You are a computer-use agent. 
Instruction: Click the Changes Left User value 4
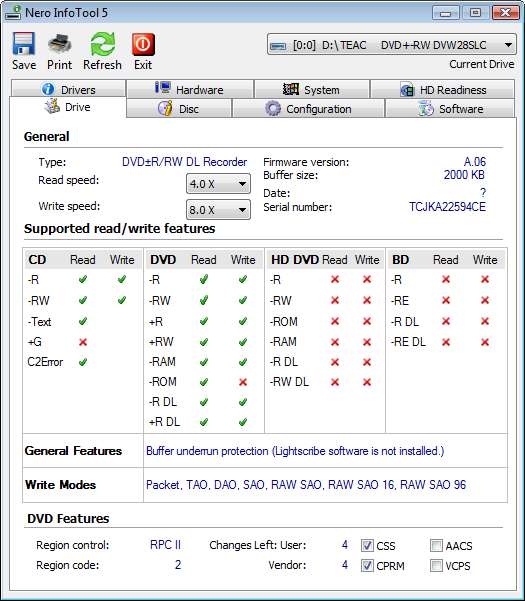[345, 545]
